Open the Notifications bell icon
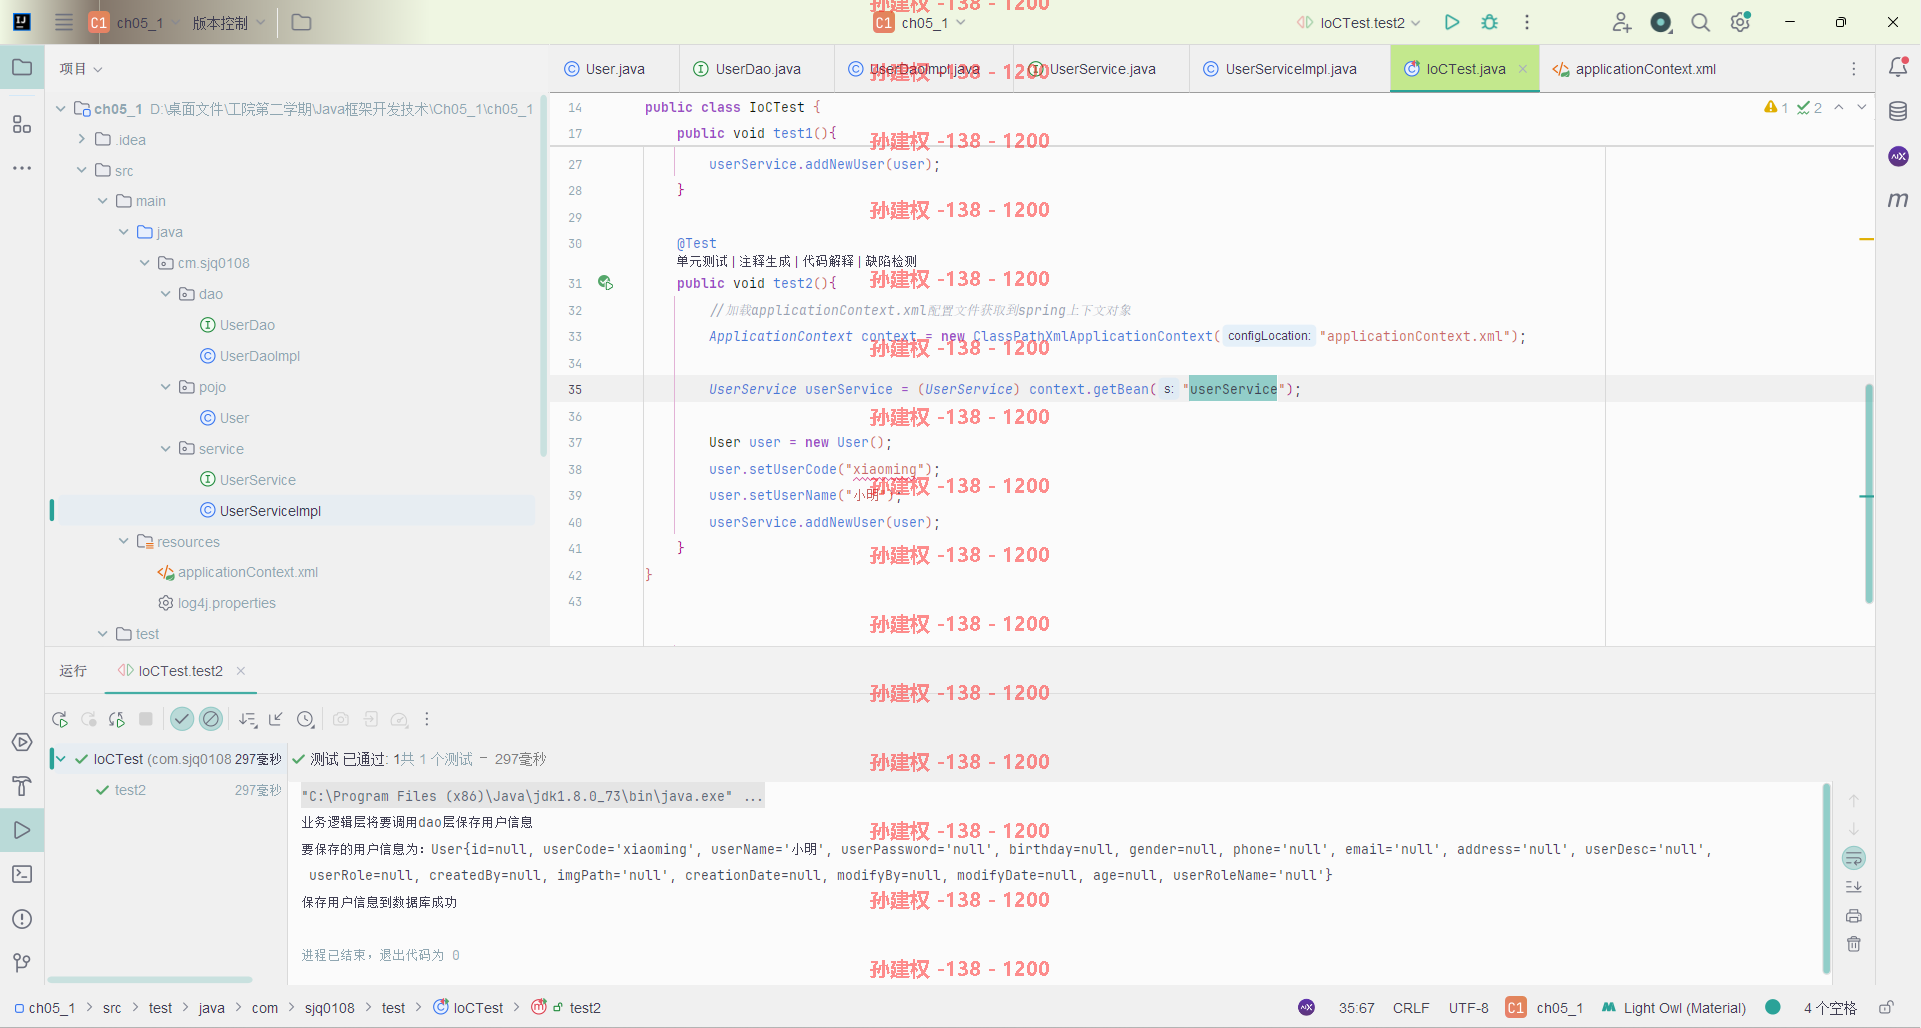Image resolution: width=1921 pixels, height=1028 pixels. coord(1897,67)
